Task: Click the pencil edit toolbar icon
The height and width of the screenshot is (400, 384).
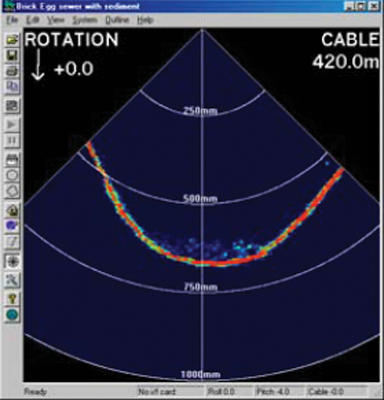Action: (x=13, y=241)
